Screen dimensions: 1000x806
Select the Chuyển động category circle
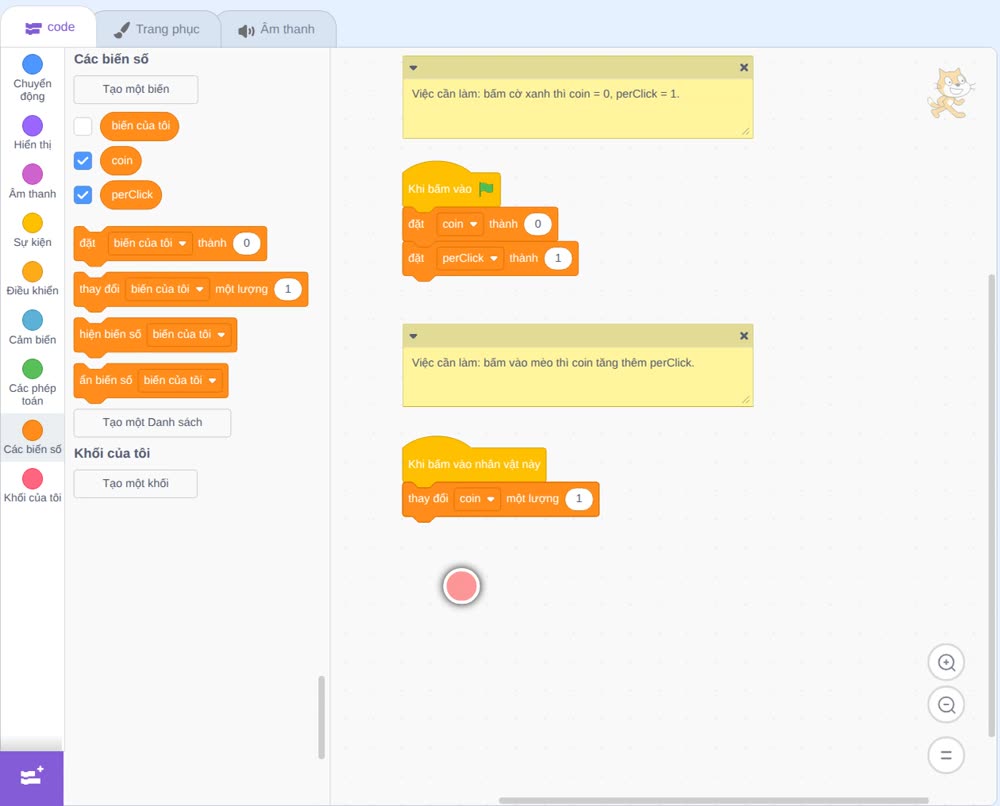coord(33,64)
